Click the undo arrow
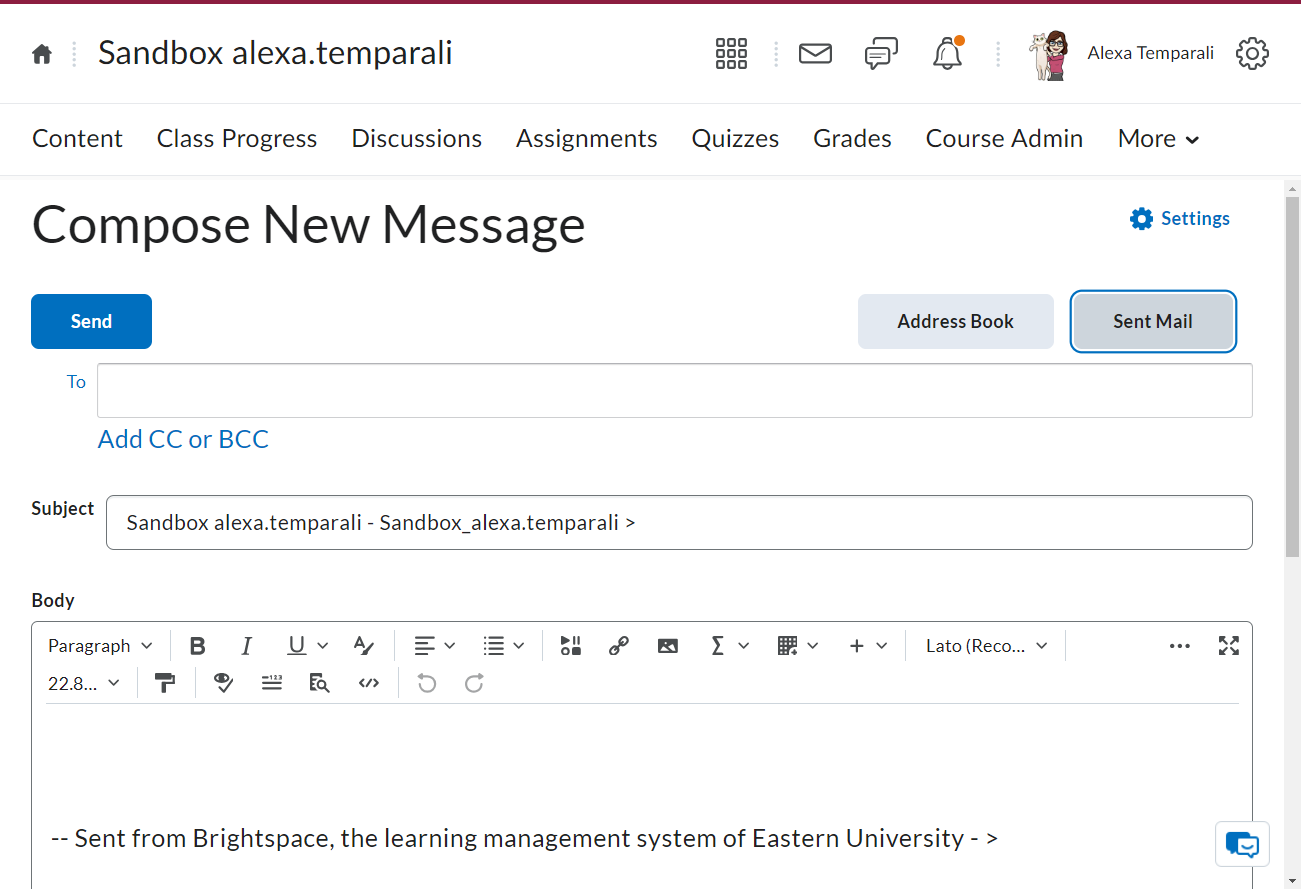The width and height of the screenshot is (1301, 889). tap(427, 683)
